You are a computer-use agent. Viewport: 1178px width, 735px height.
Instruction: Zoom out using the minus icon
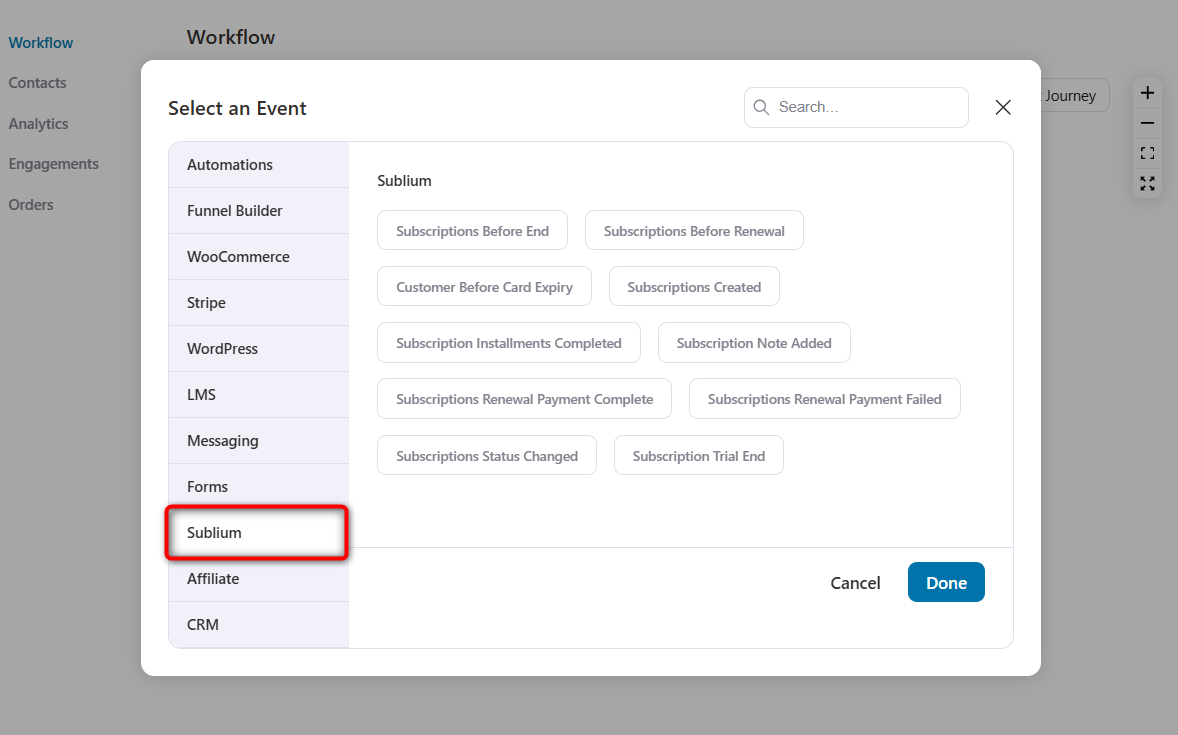pos(1147,122)
